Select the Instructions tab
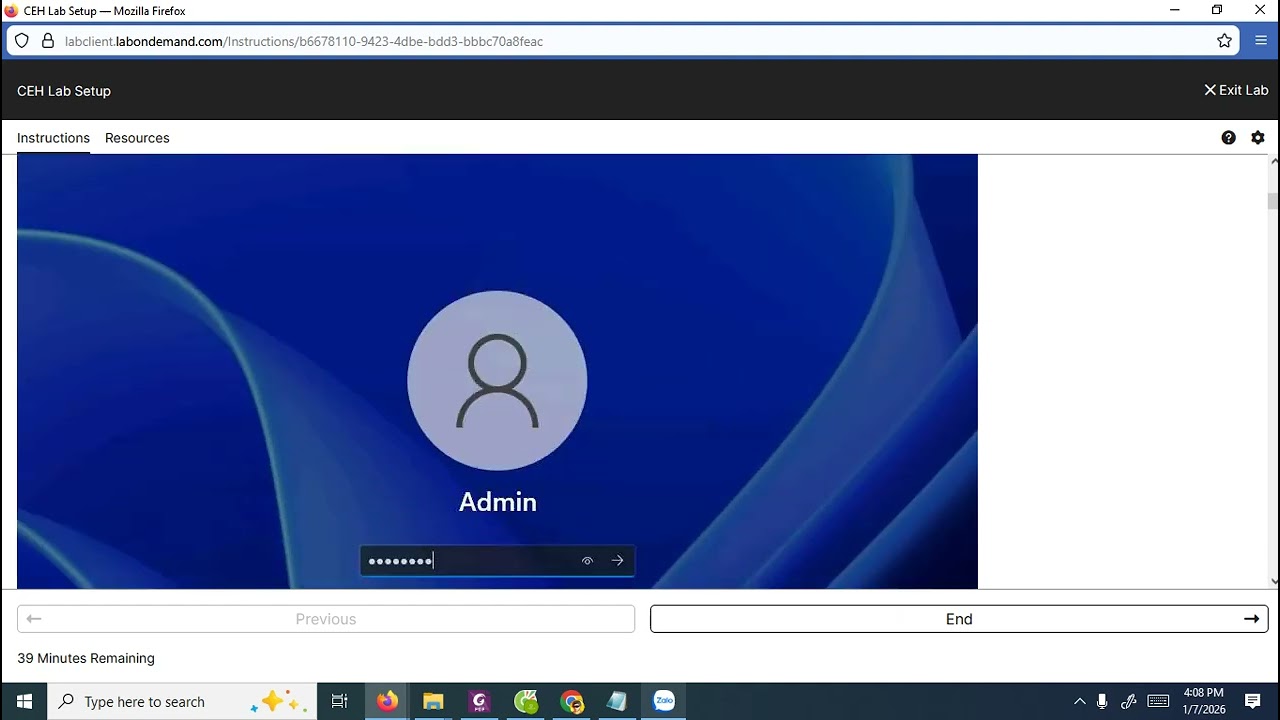This screenshot has width=1280, height=720. [53, 138]
